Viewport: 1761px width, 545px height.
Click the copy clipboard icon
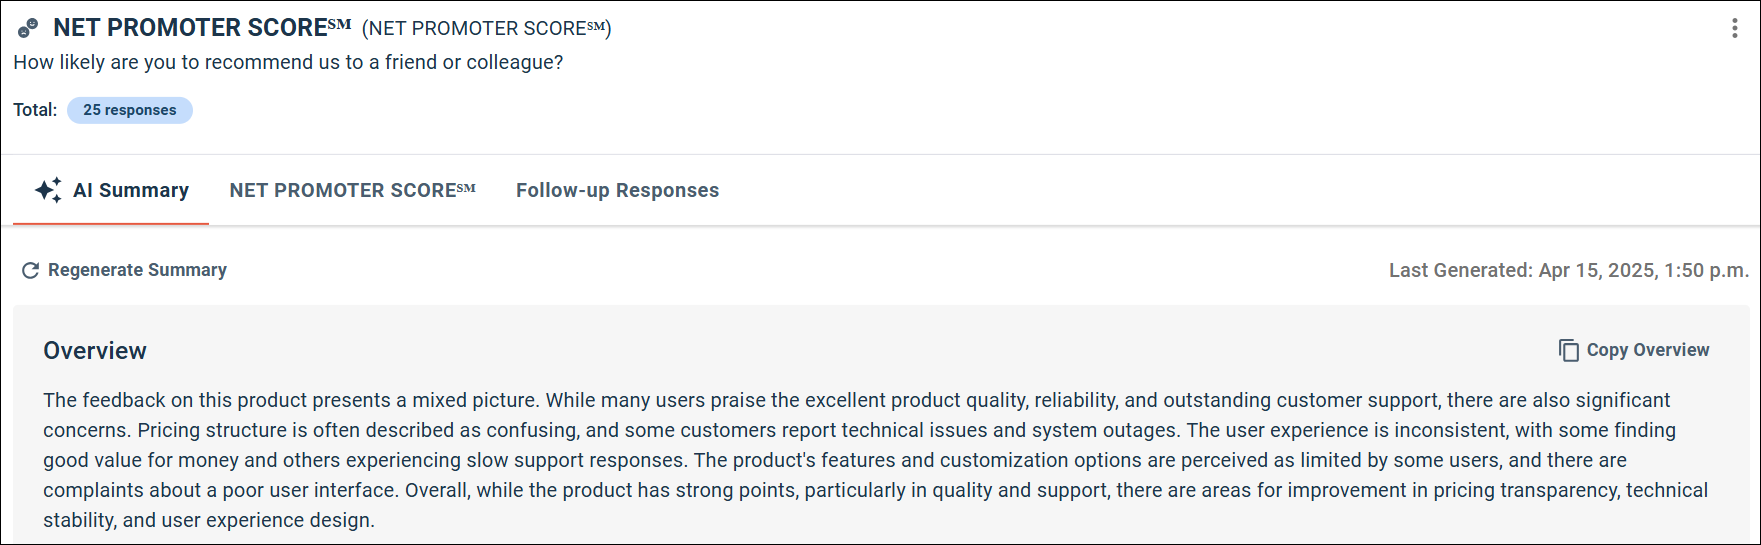tap(1568, 350)
